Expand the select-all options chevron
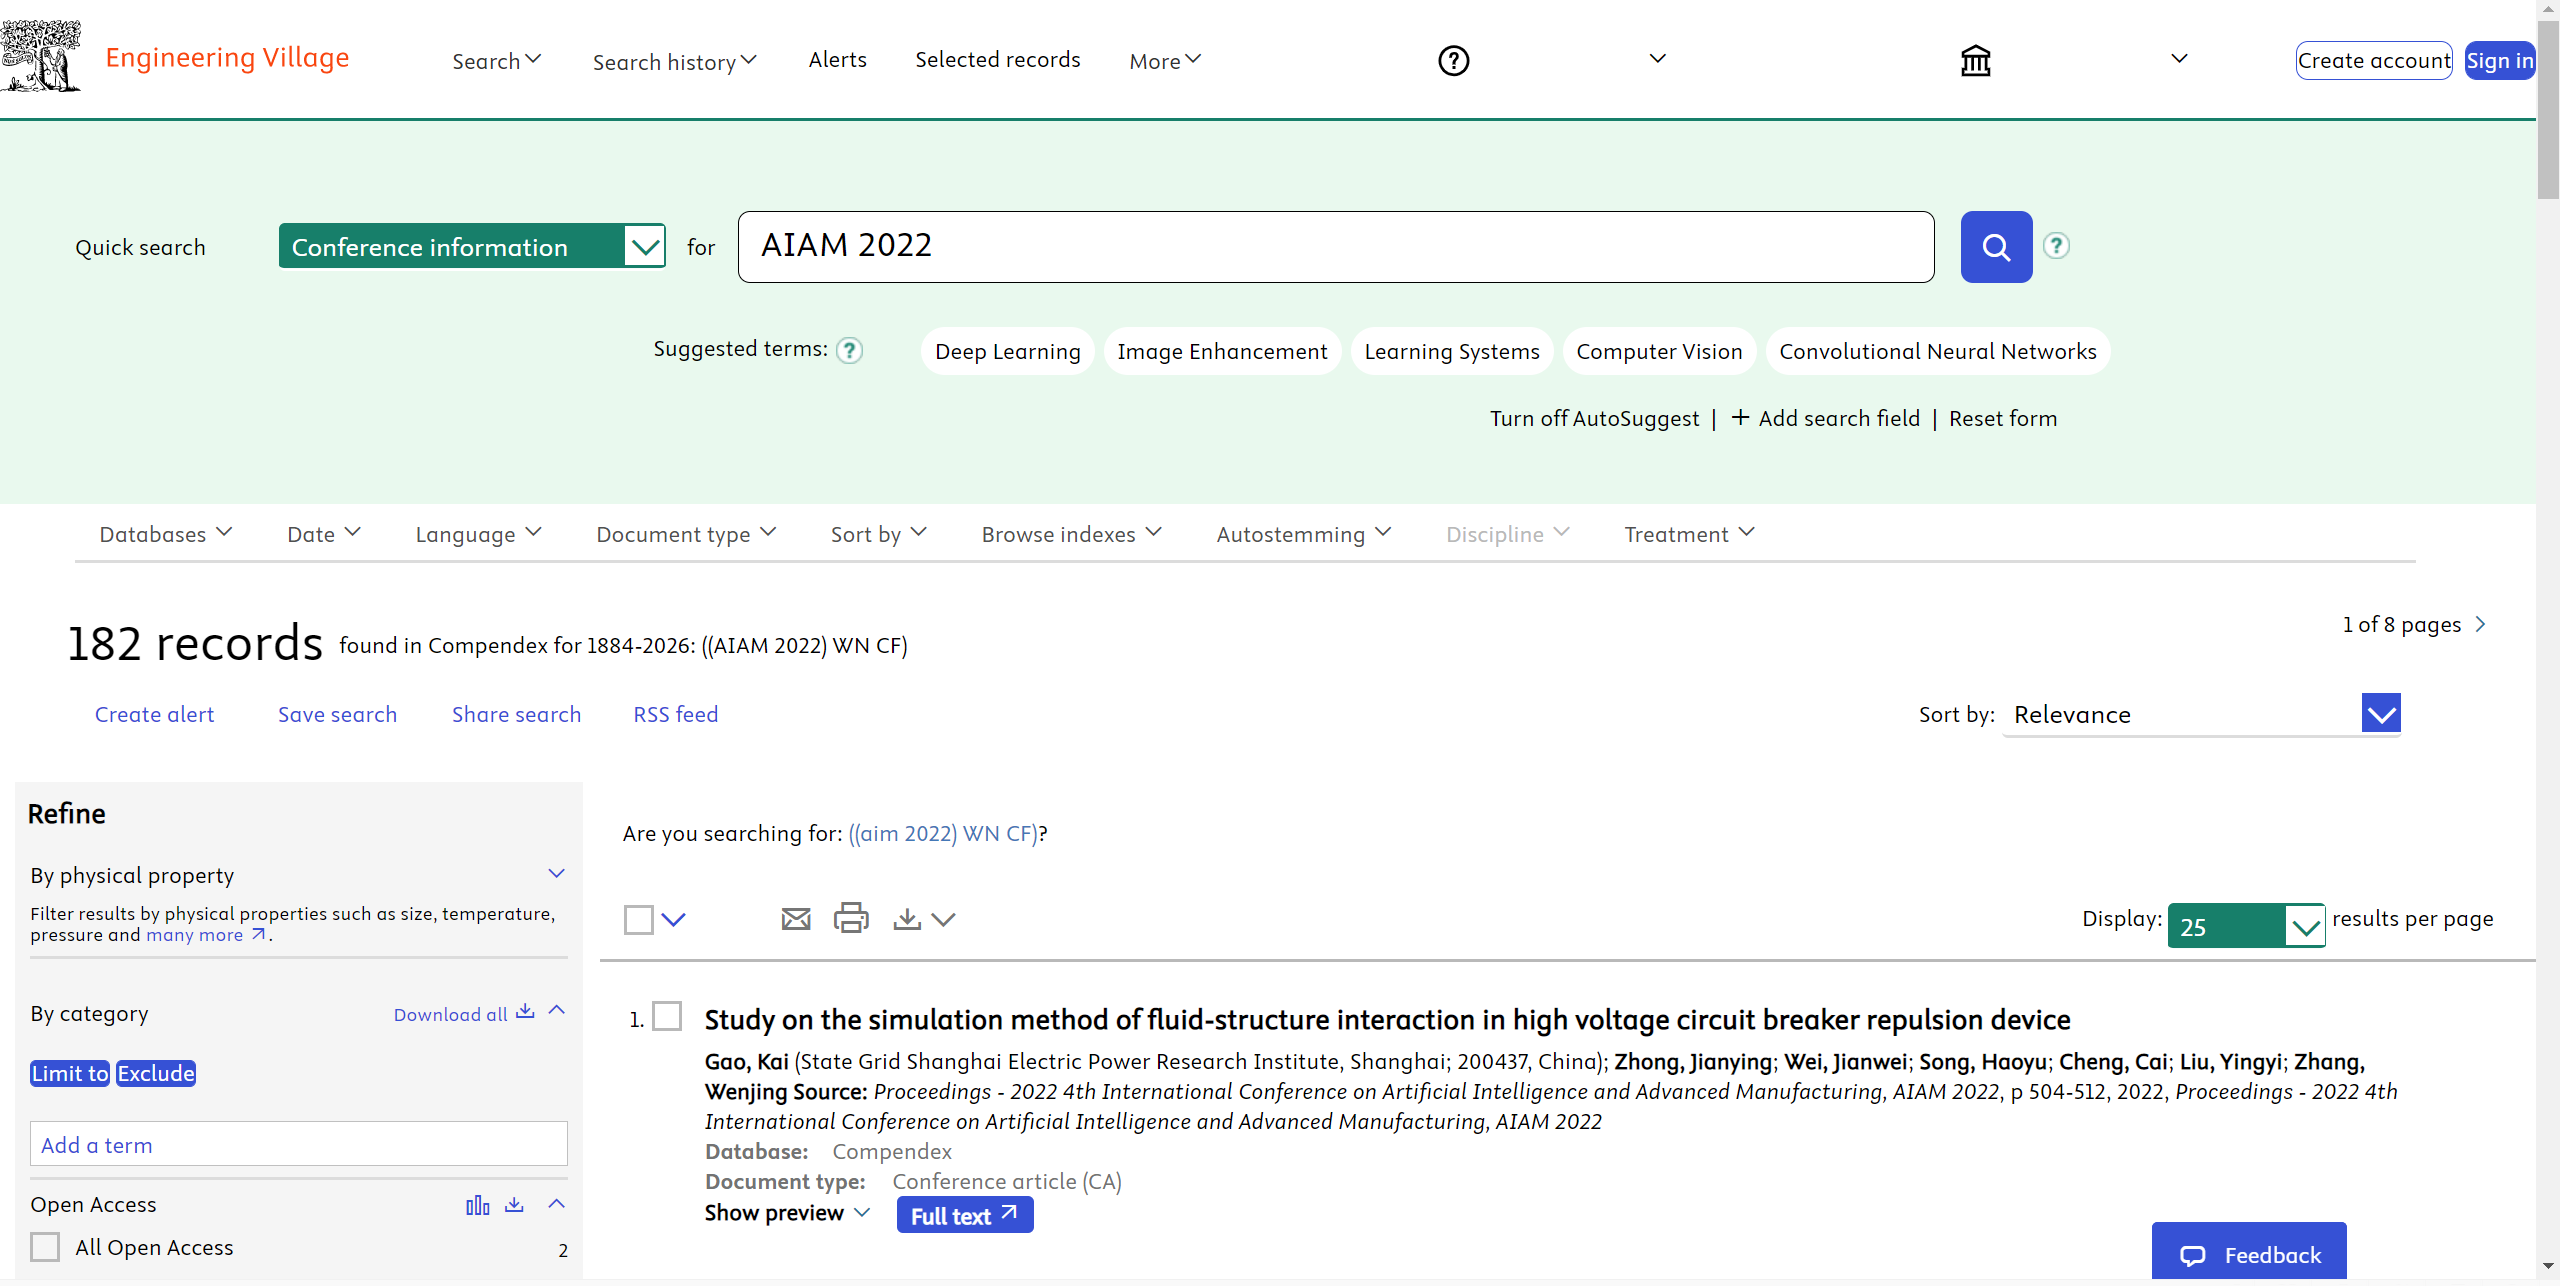Image resolution: width=2560 pixels, height=1286 pixels. (674, 919)
